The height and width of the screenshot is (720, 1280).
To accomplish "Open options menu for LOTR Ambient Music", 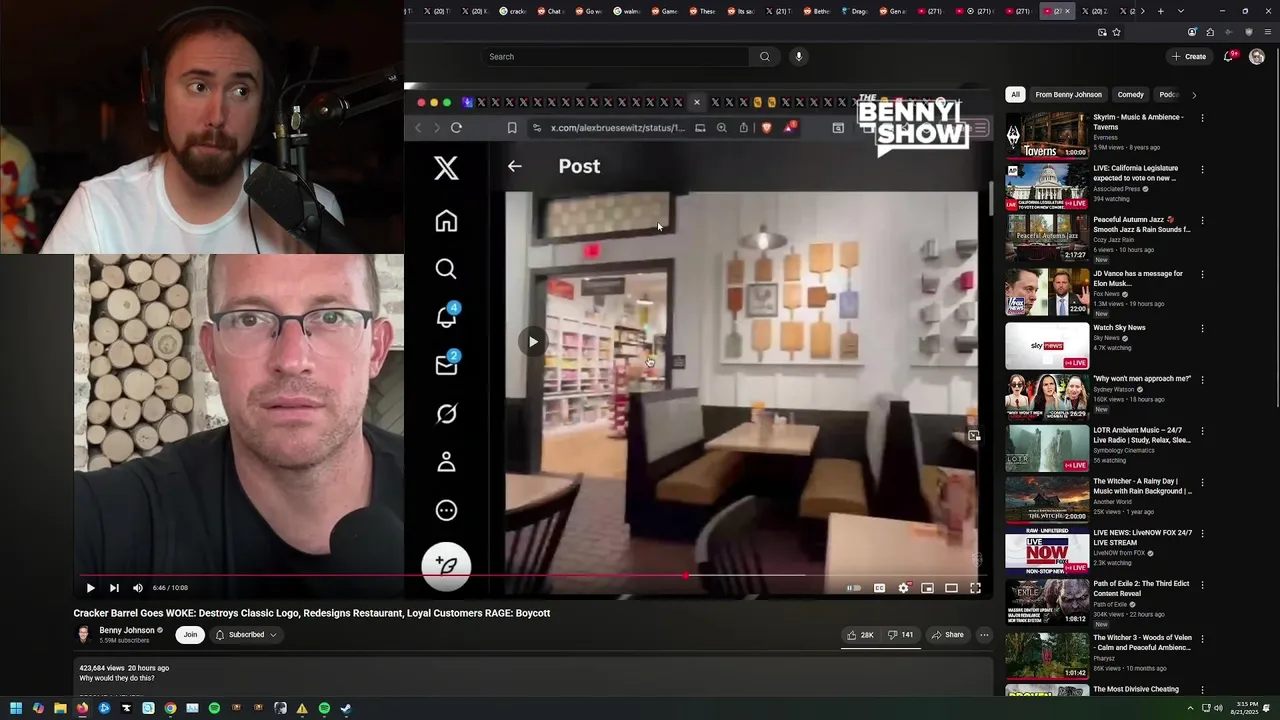I will (1202, 431).
